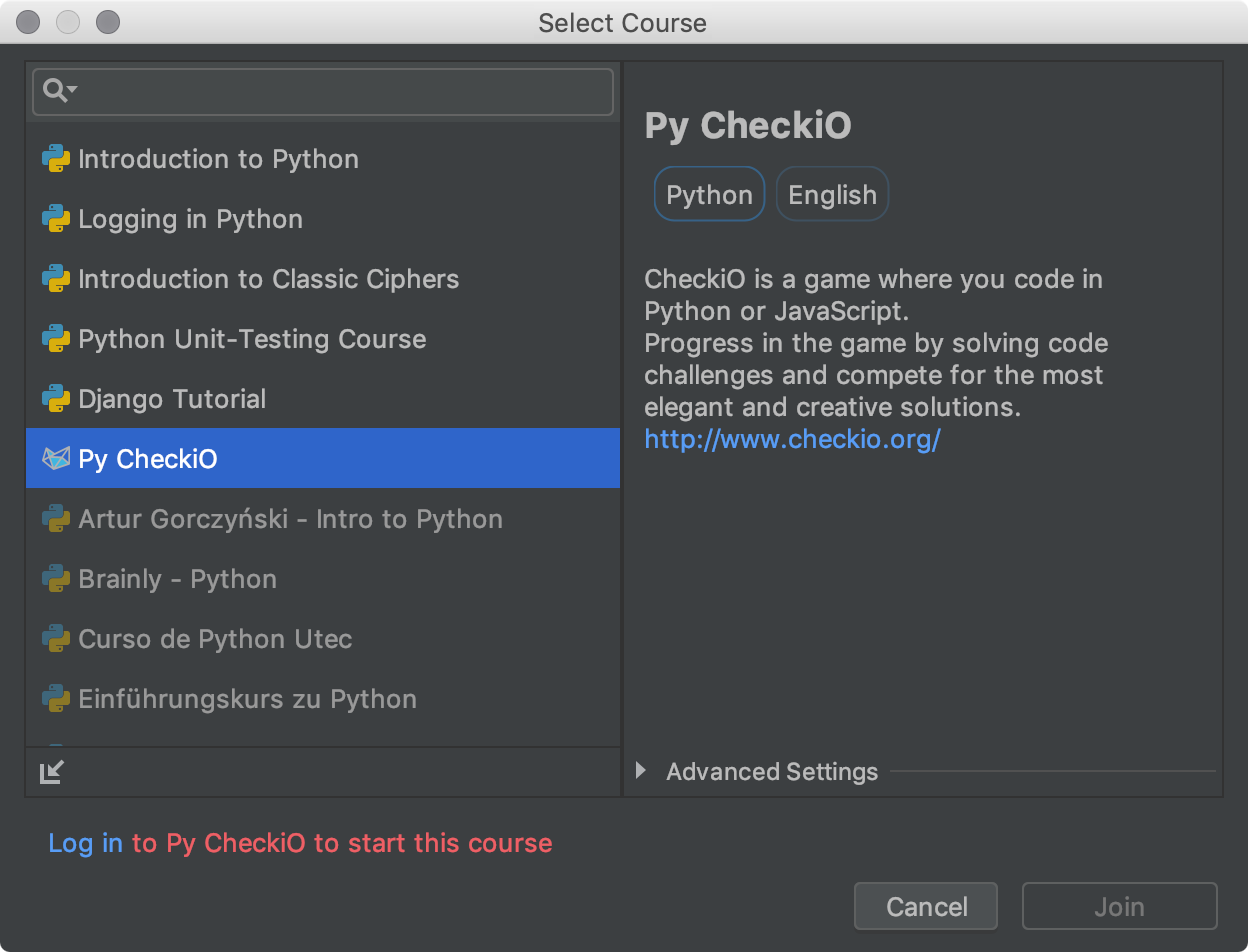Viewport: 1248px width, 952px height.
Task: Click the Python icon beside Logging in Python
Action: point(56,219)
